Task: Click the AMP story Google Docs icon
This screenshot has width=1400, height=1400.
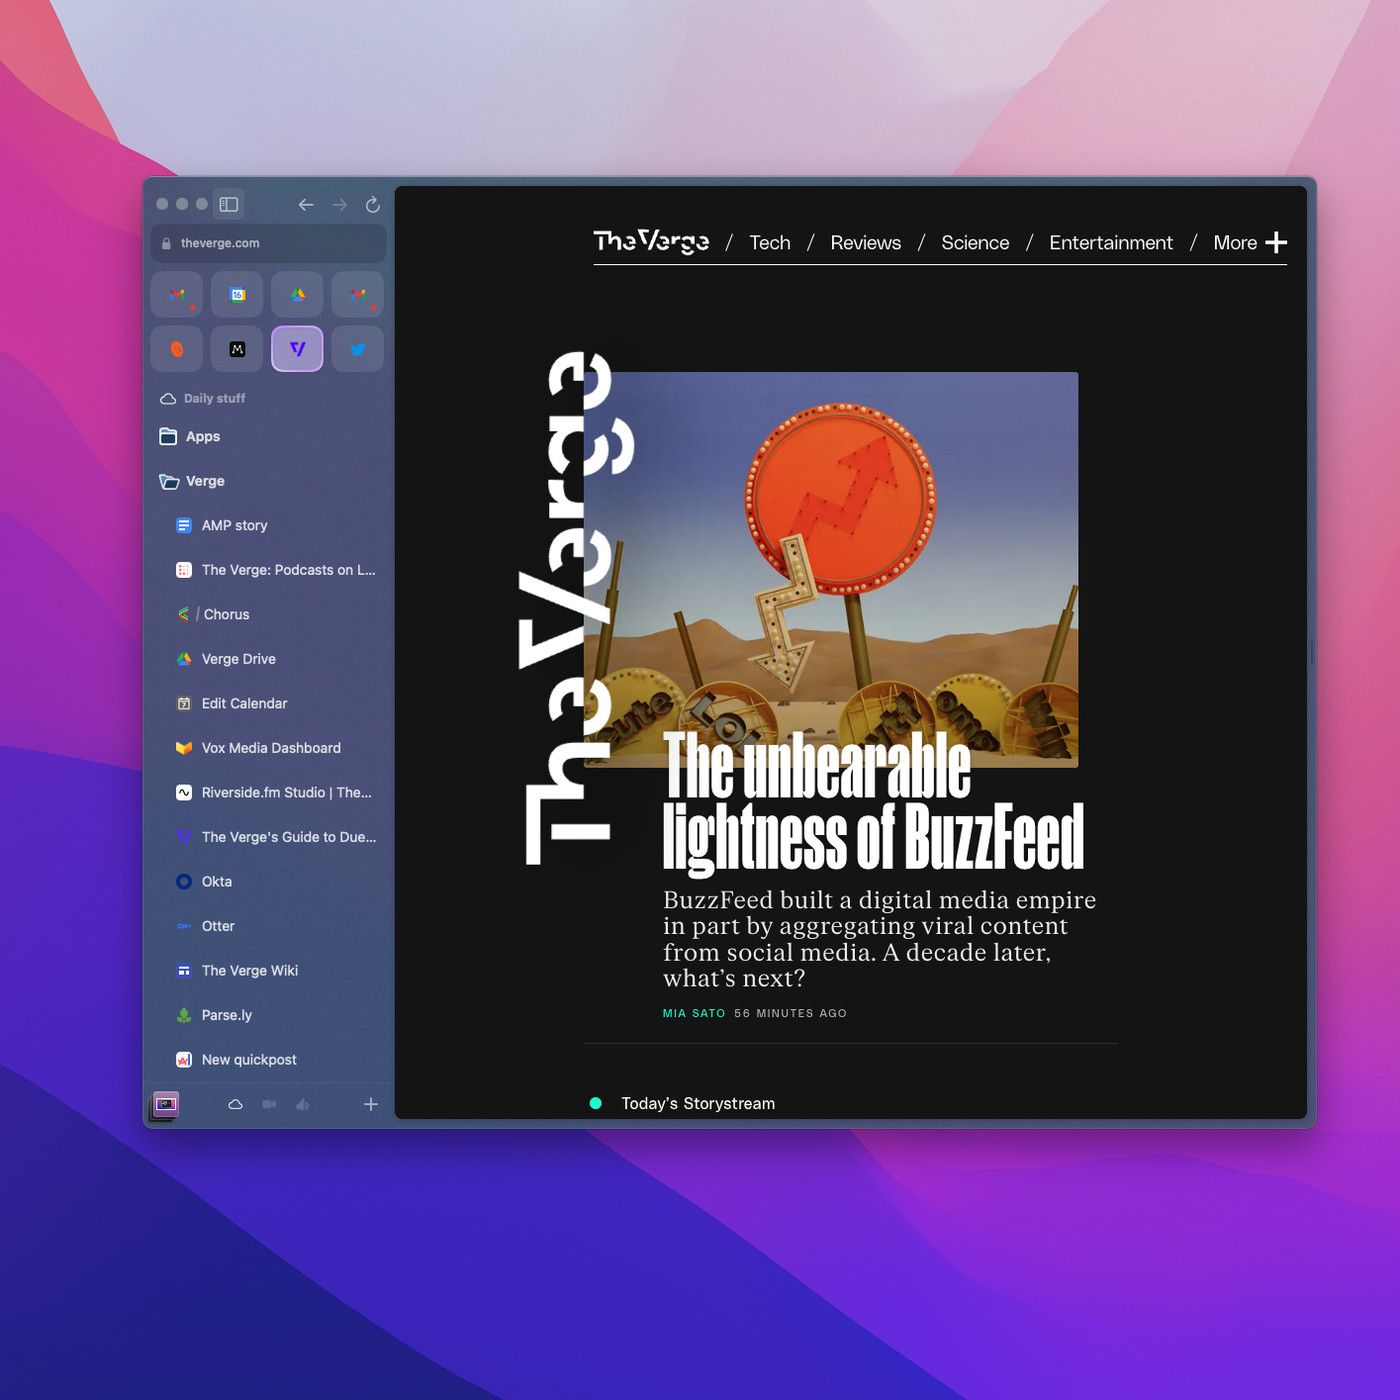Action: point(184,525)
